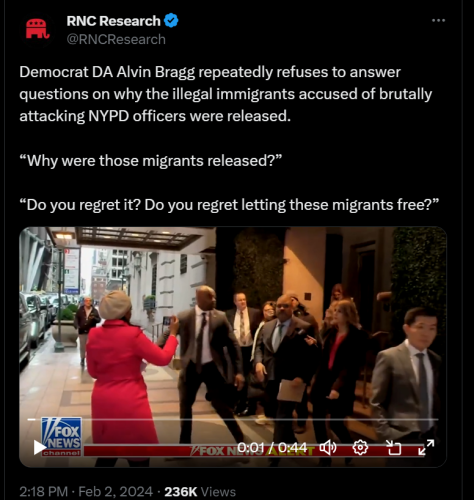The width and height of the screenshot is (474, 500).
Task: Click the 0:01 / 0:44 time display
Action: pos(272,448)
